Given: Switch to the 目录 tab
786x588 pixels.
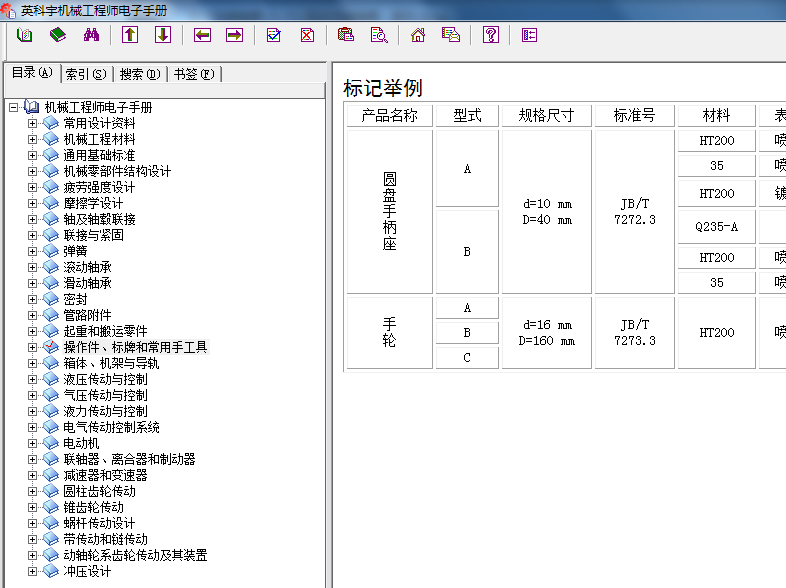Looking at the screenshot, I should tap(33, 73).
